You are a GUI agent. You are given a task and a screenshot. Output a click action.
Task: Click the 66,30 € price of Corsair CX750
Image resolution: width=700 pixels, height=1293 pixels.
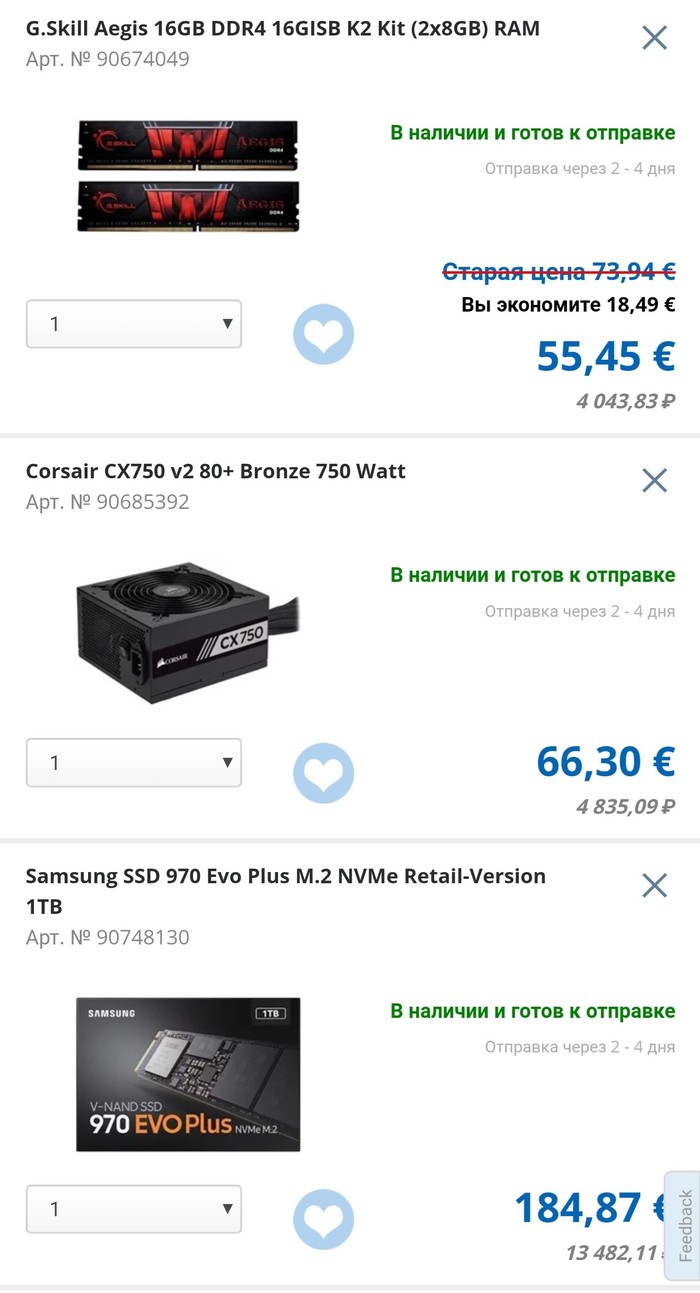606,762
